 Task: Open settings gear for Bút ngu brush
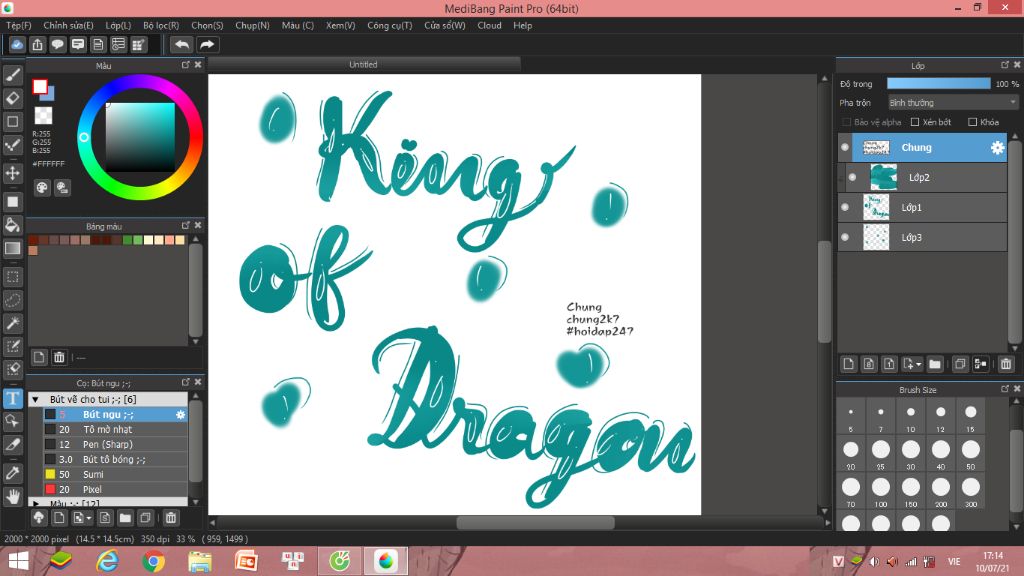(181, 415)
